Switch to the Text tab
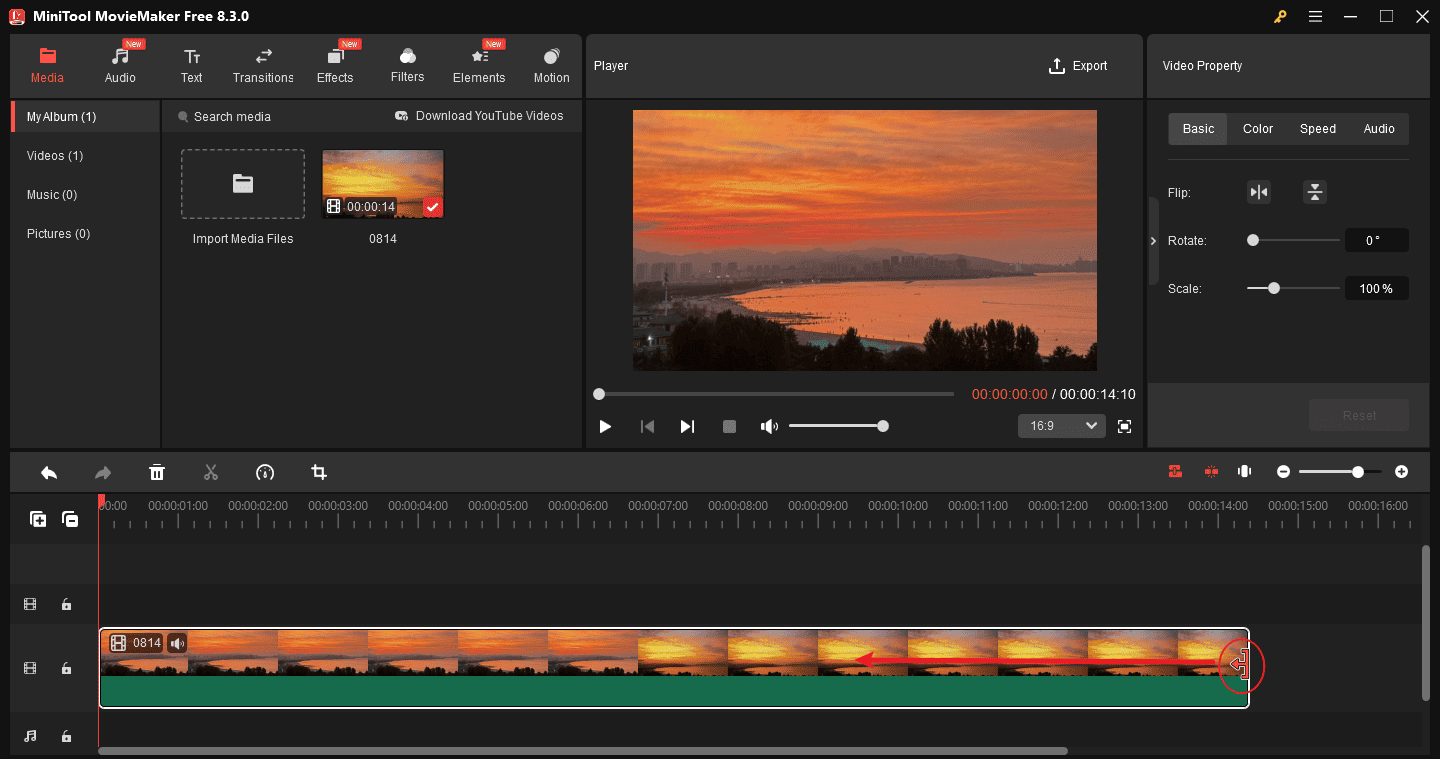Viewport: 1440px width, 759px height. (x=192, y=65)
